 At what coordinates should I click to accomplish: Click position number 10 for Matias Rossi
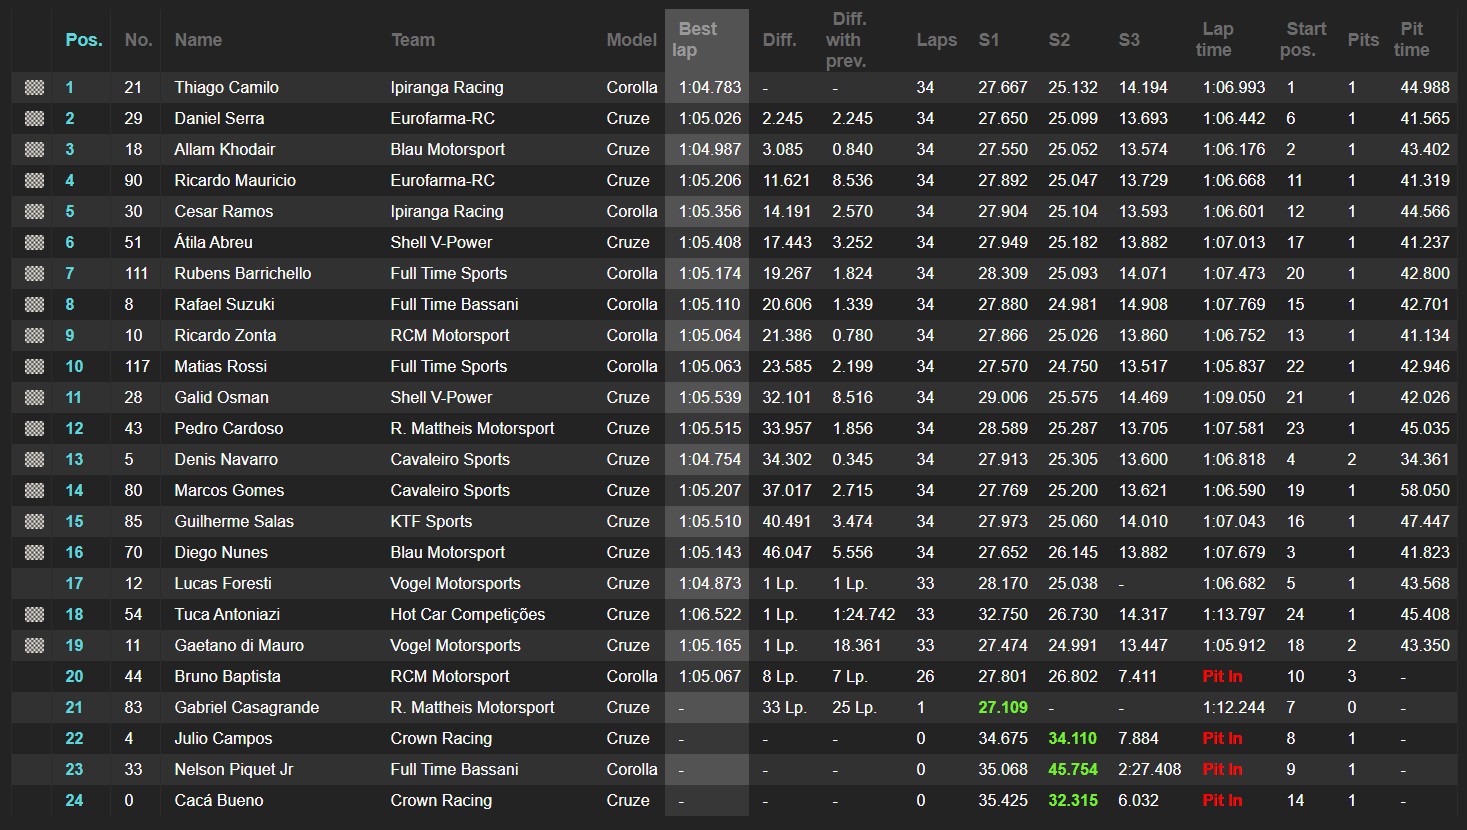[x=74, y=367]
